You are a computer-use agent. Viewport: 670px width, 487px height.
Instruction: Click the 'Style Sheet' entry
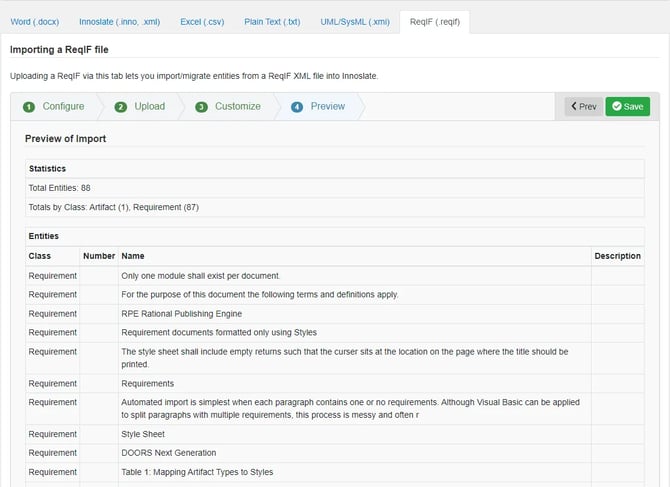point(143,434)
